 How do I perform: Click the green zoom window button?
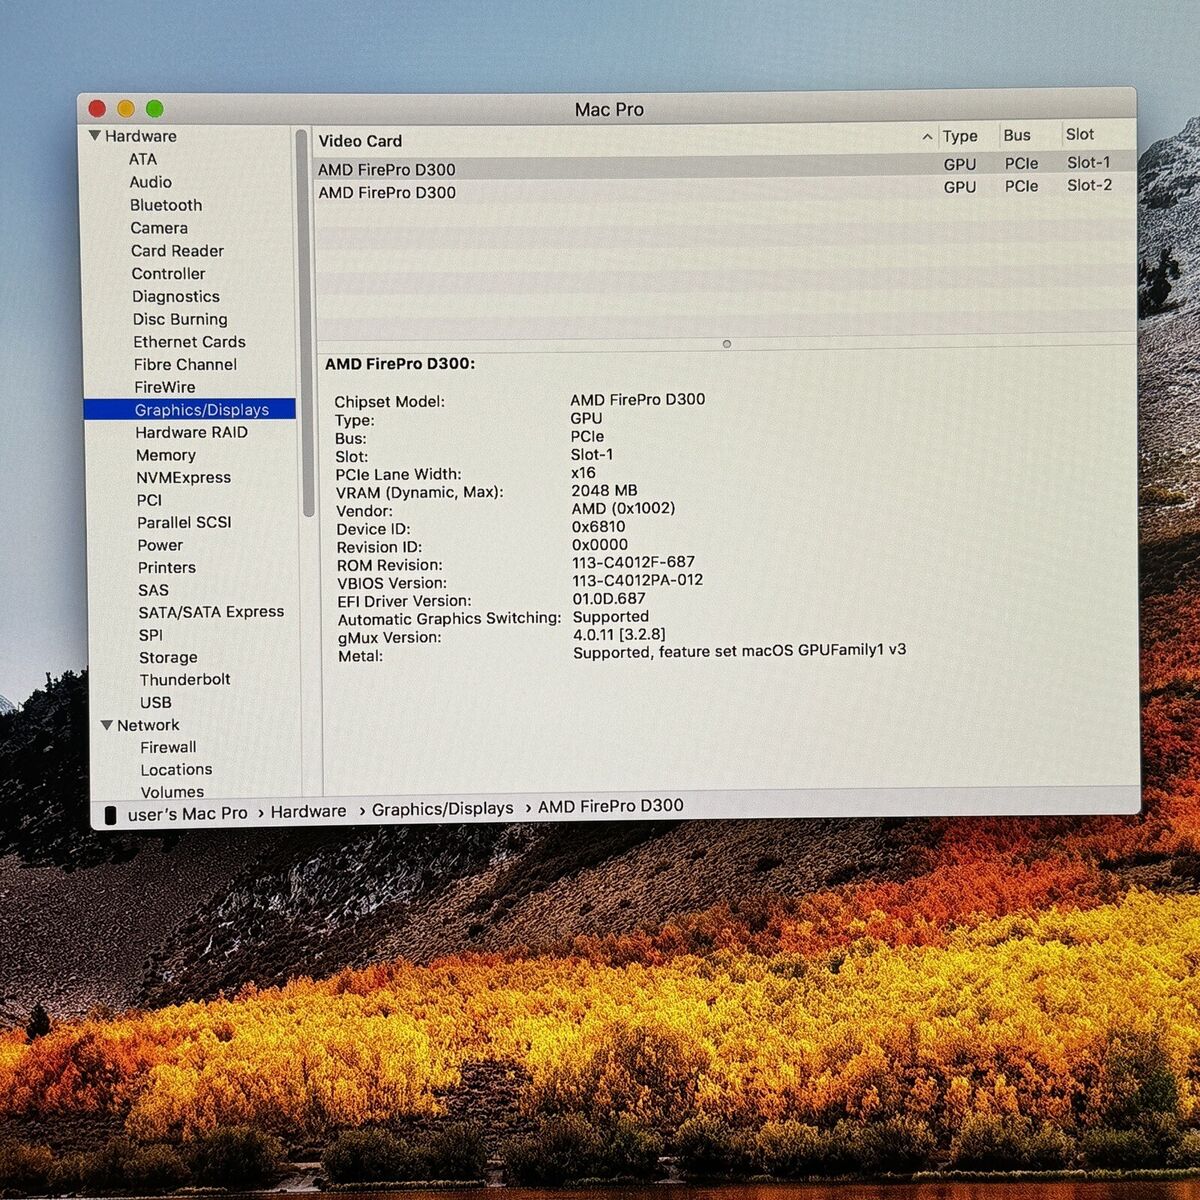click(x=155, y=109)
